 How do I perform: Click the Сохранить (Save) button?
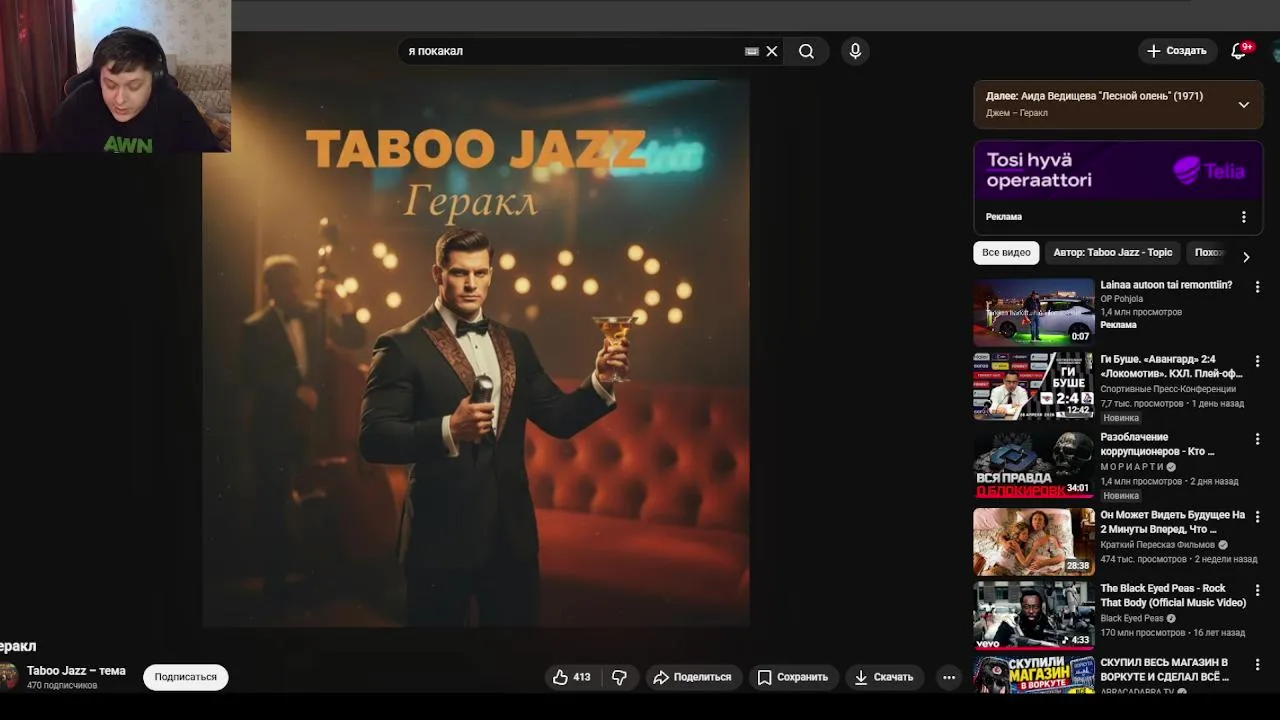pyautogui.click(x=792, y=677)
